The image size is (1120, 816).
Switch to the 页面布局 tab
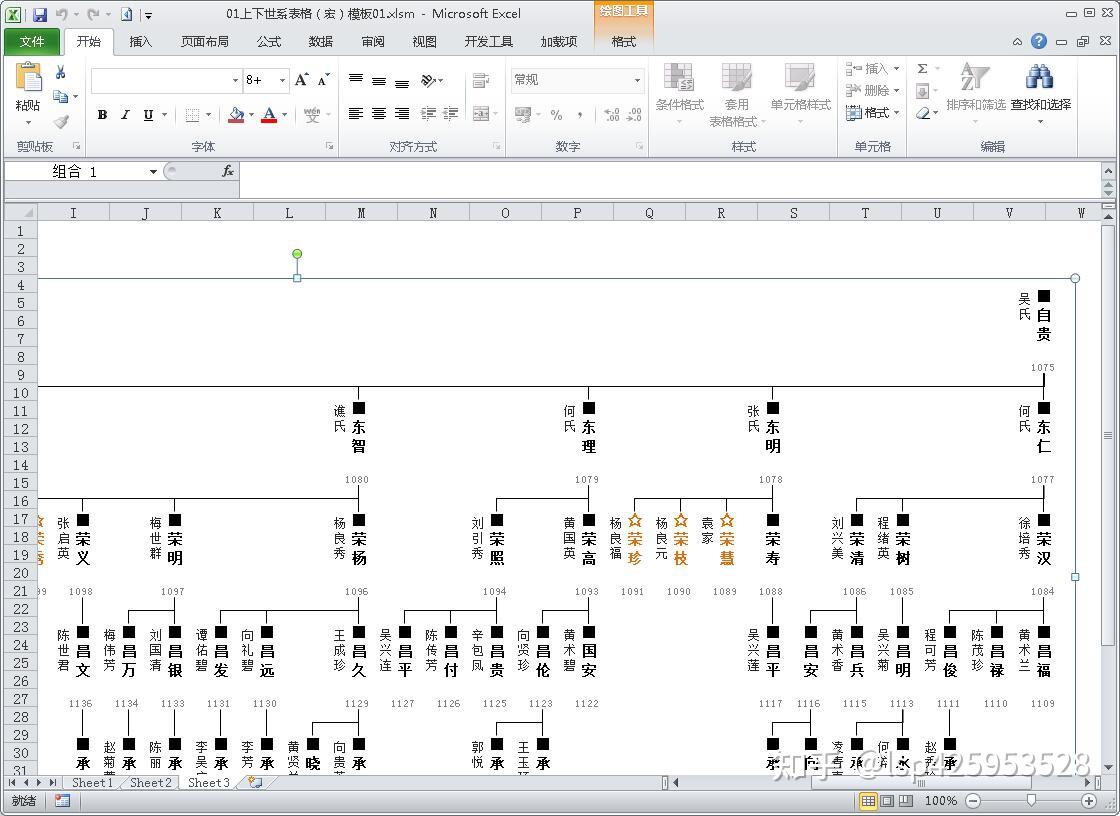pos(205,41)
